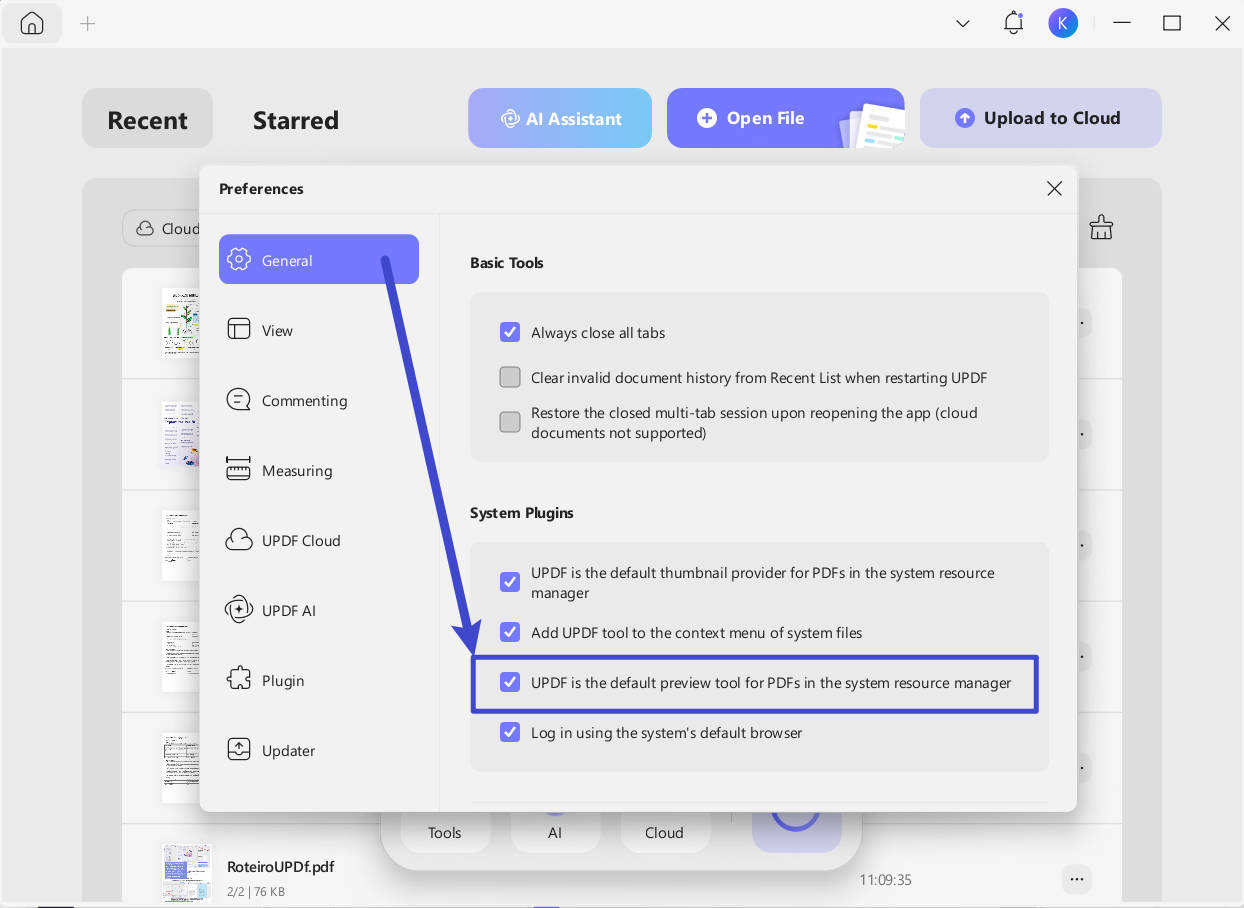
Task: Open more options for RoteiroUPDf.pdf
Action: coord(1076,879)
